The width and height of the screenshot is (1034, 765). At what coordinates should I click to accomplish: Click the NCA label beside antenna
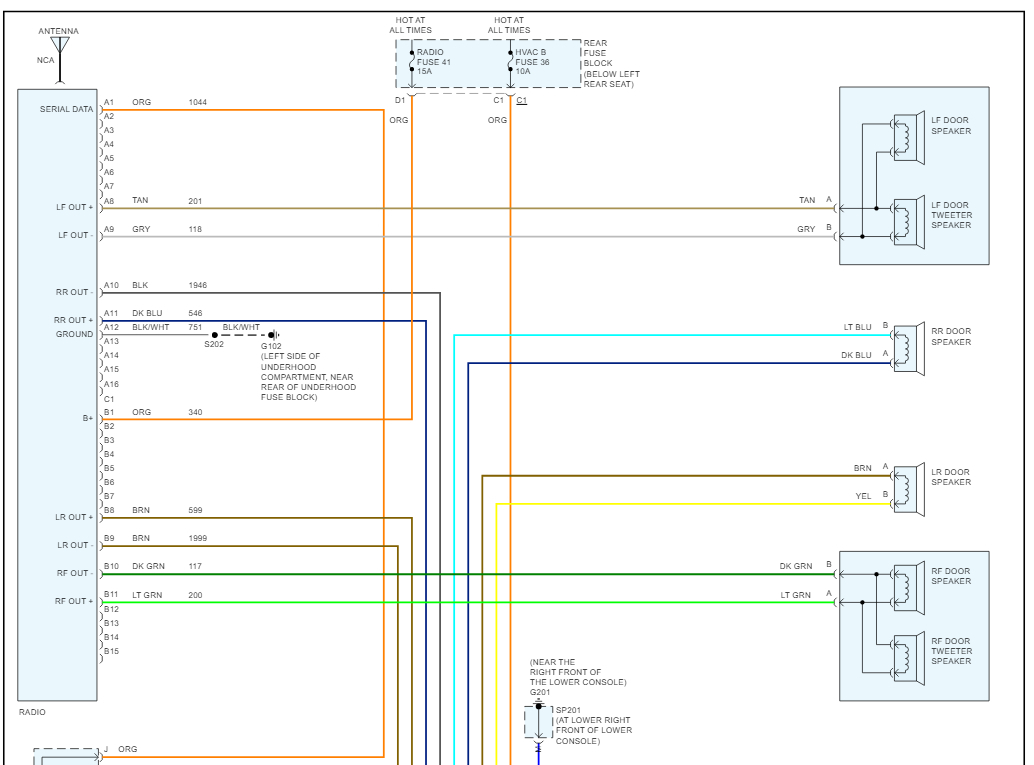(x=46, y=60)
